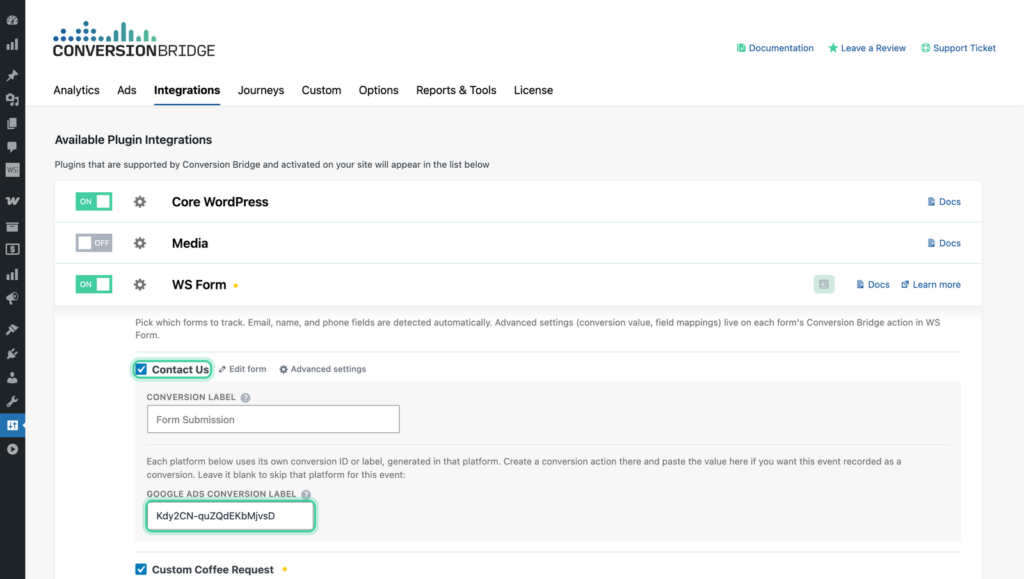Image resolution: width=1024 pixels, height=579 pixels.
Task: Open the Users person sidebar icon
Action: click(x=12, y=377)
